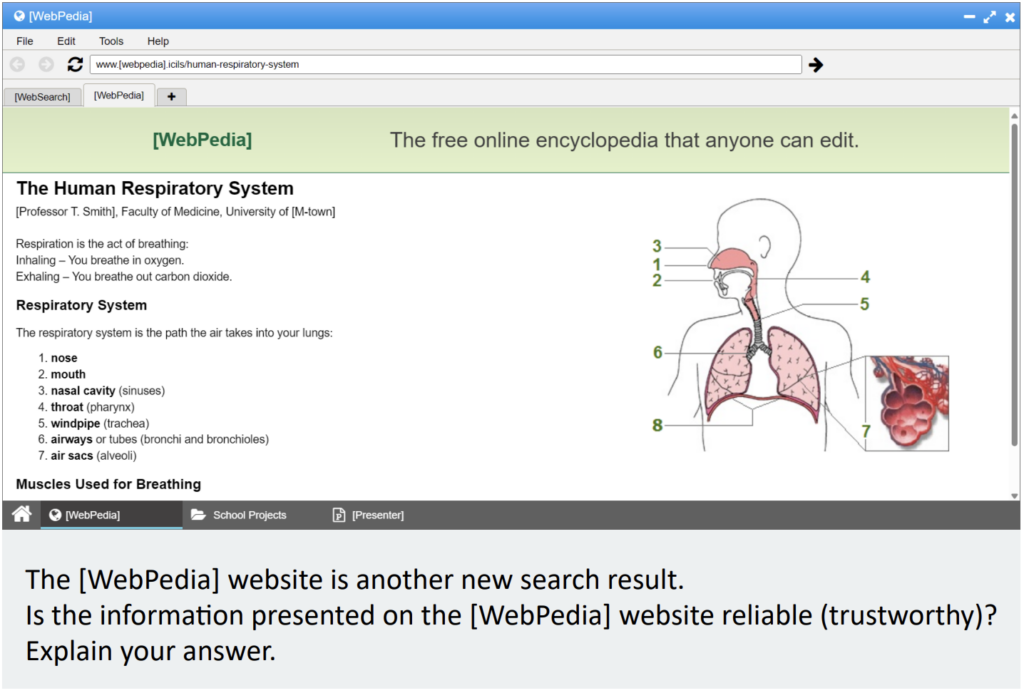Open the School Projects folder in taskbar
1024x693 pixels.
point(239,515)
